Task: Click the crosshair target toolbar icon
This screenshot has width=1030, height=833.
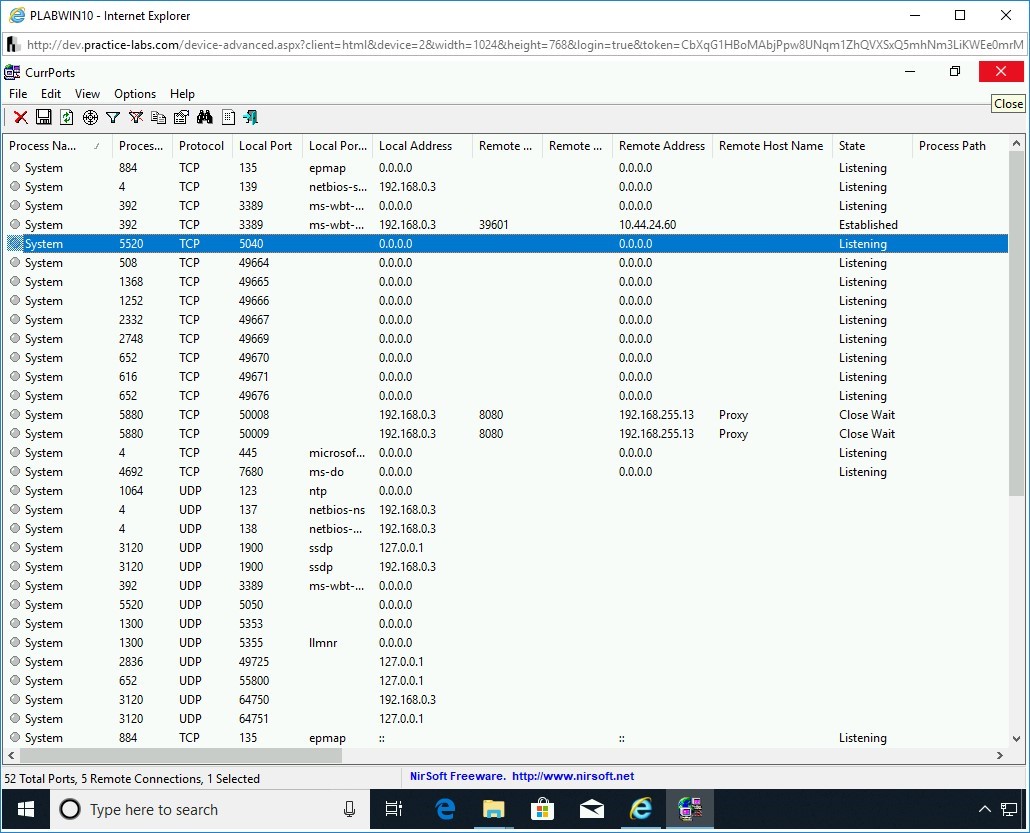Action: coord(90,118)
